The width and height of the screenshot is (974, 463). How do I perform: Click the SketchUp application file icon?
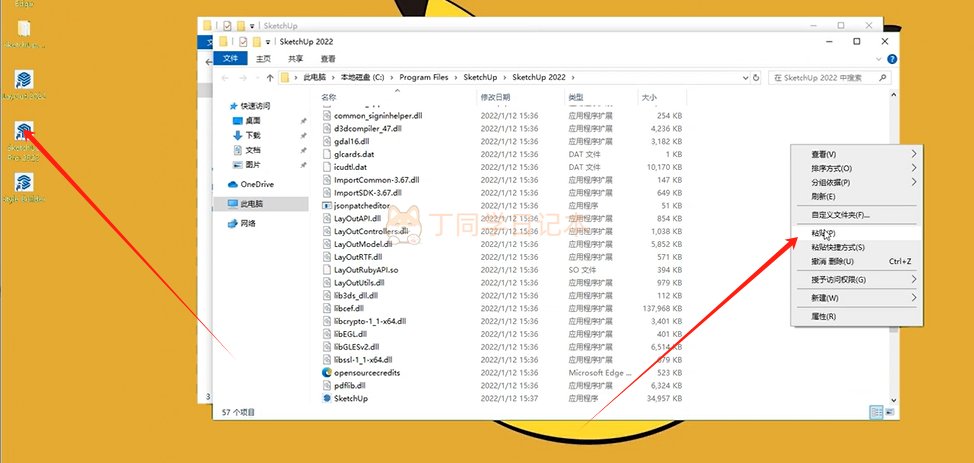point(326,398)
